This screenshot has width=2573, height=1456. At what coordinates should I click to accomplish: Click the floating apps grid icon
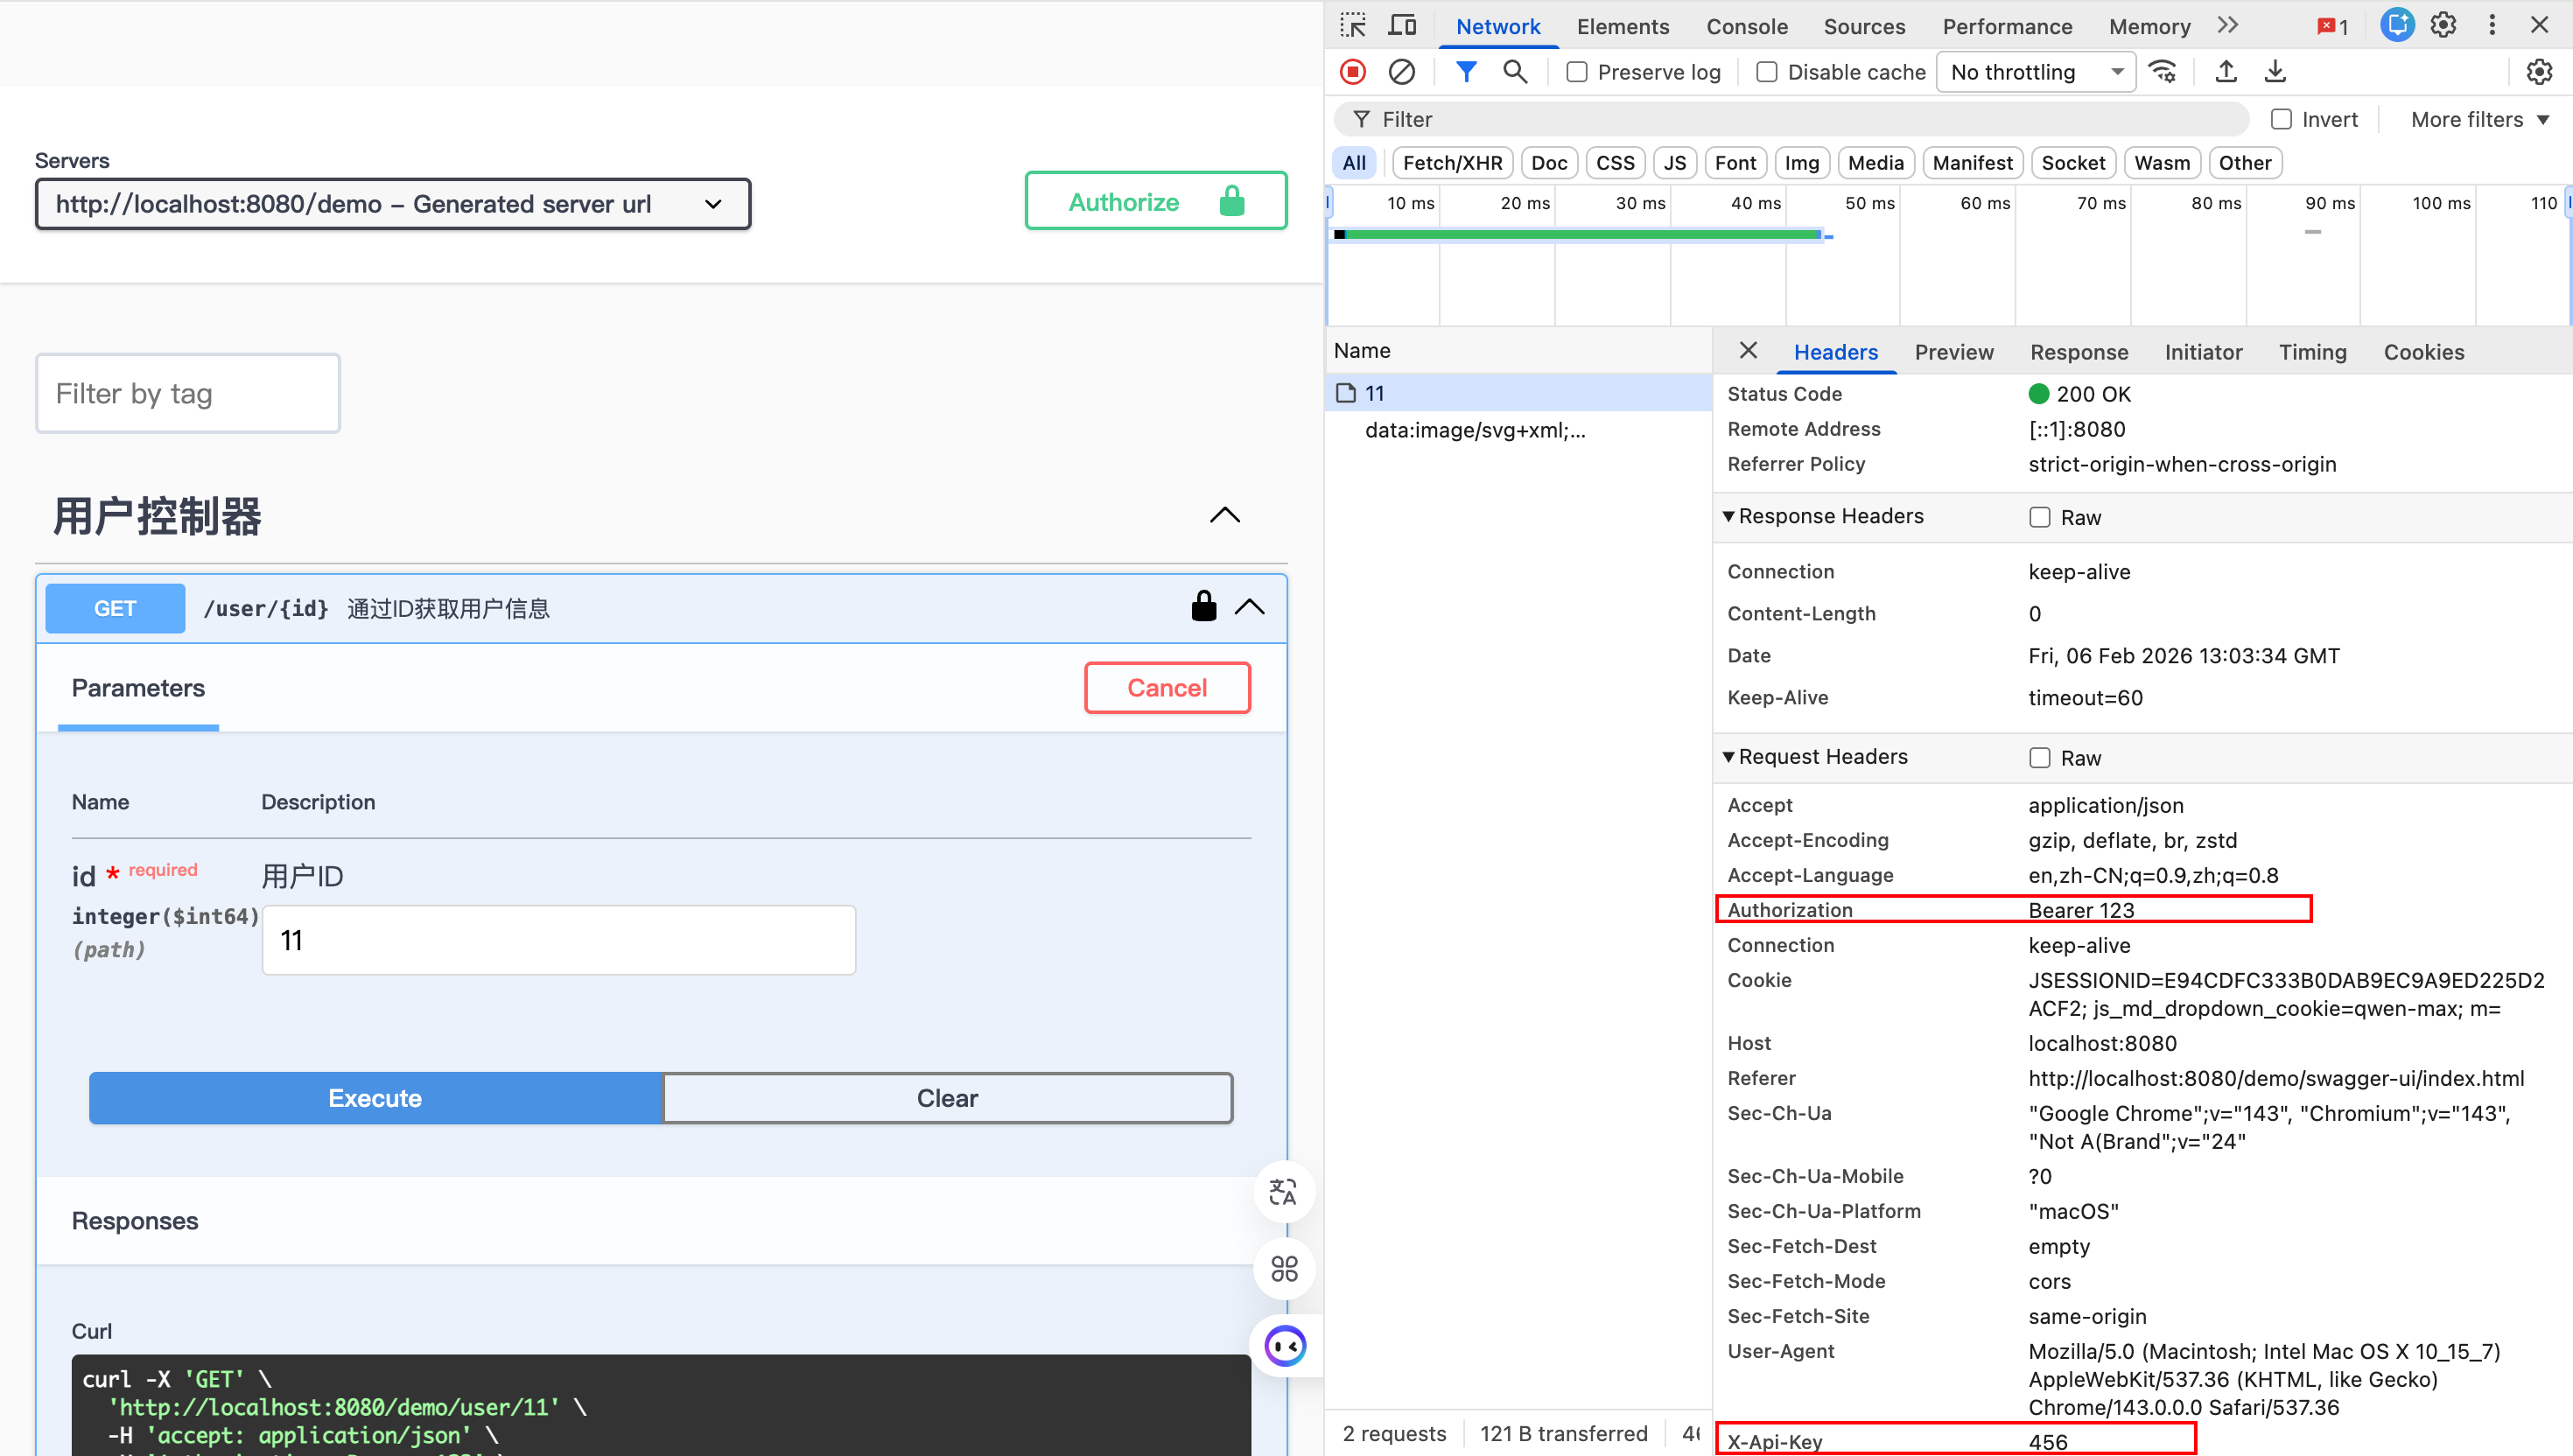tap(1284, 1269)
